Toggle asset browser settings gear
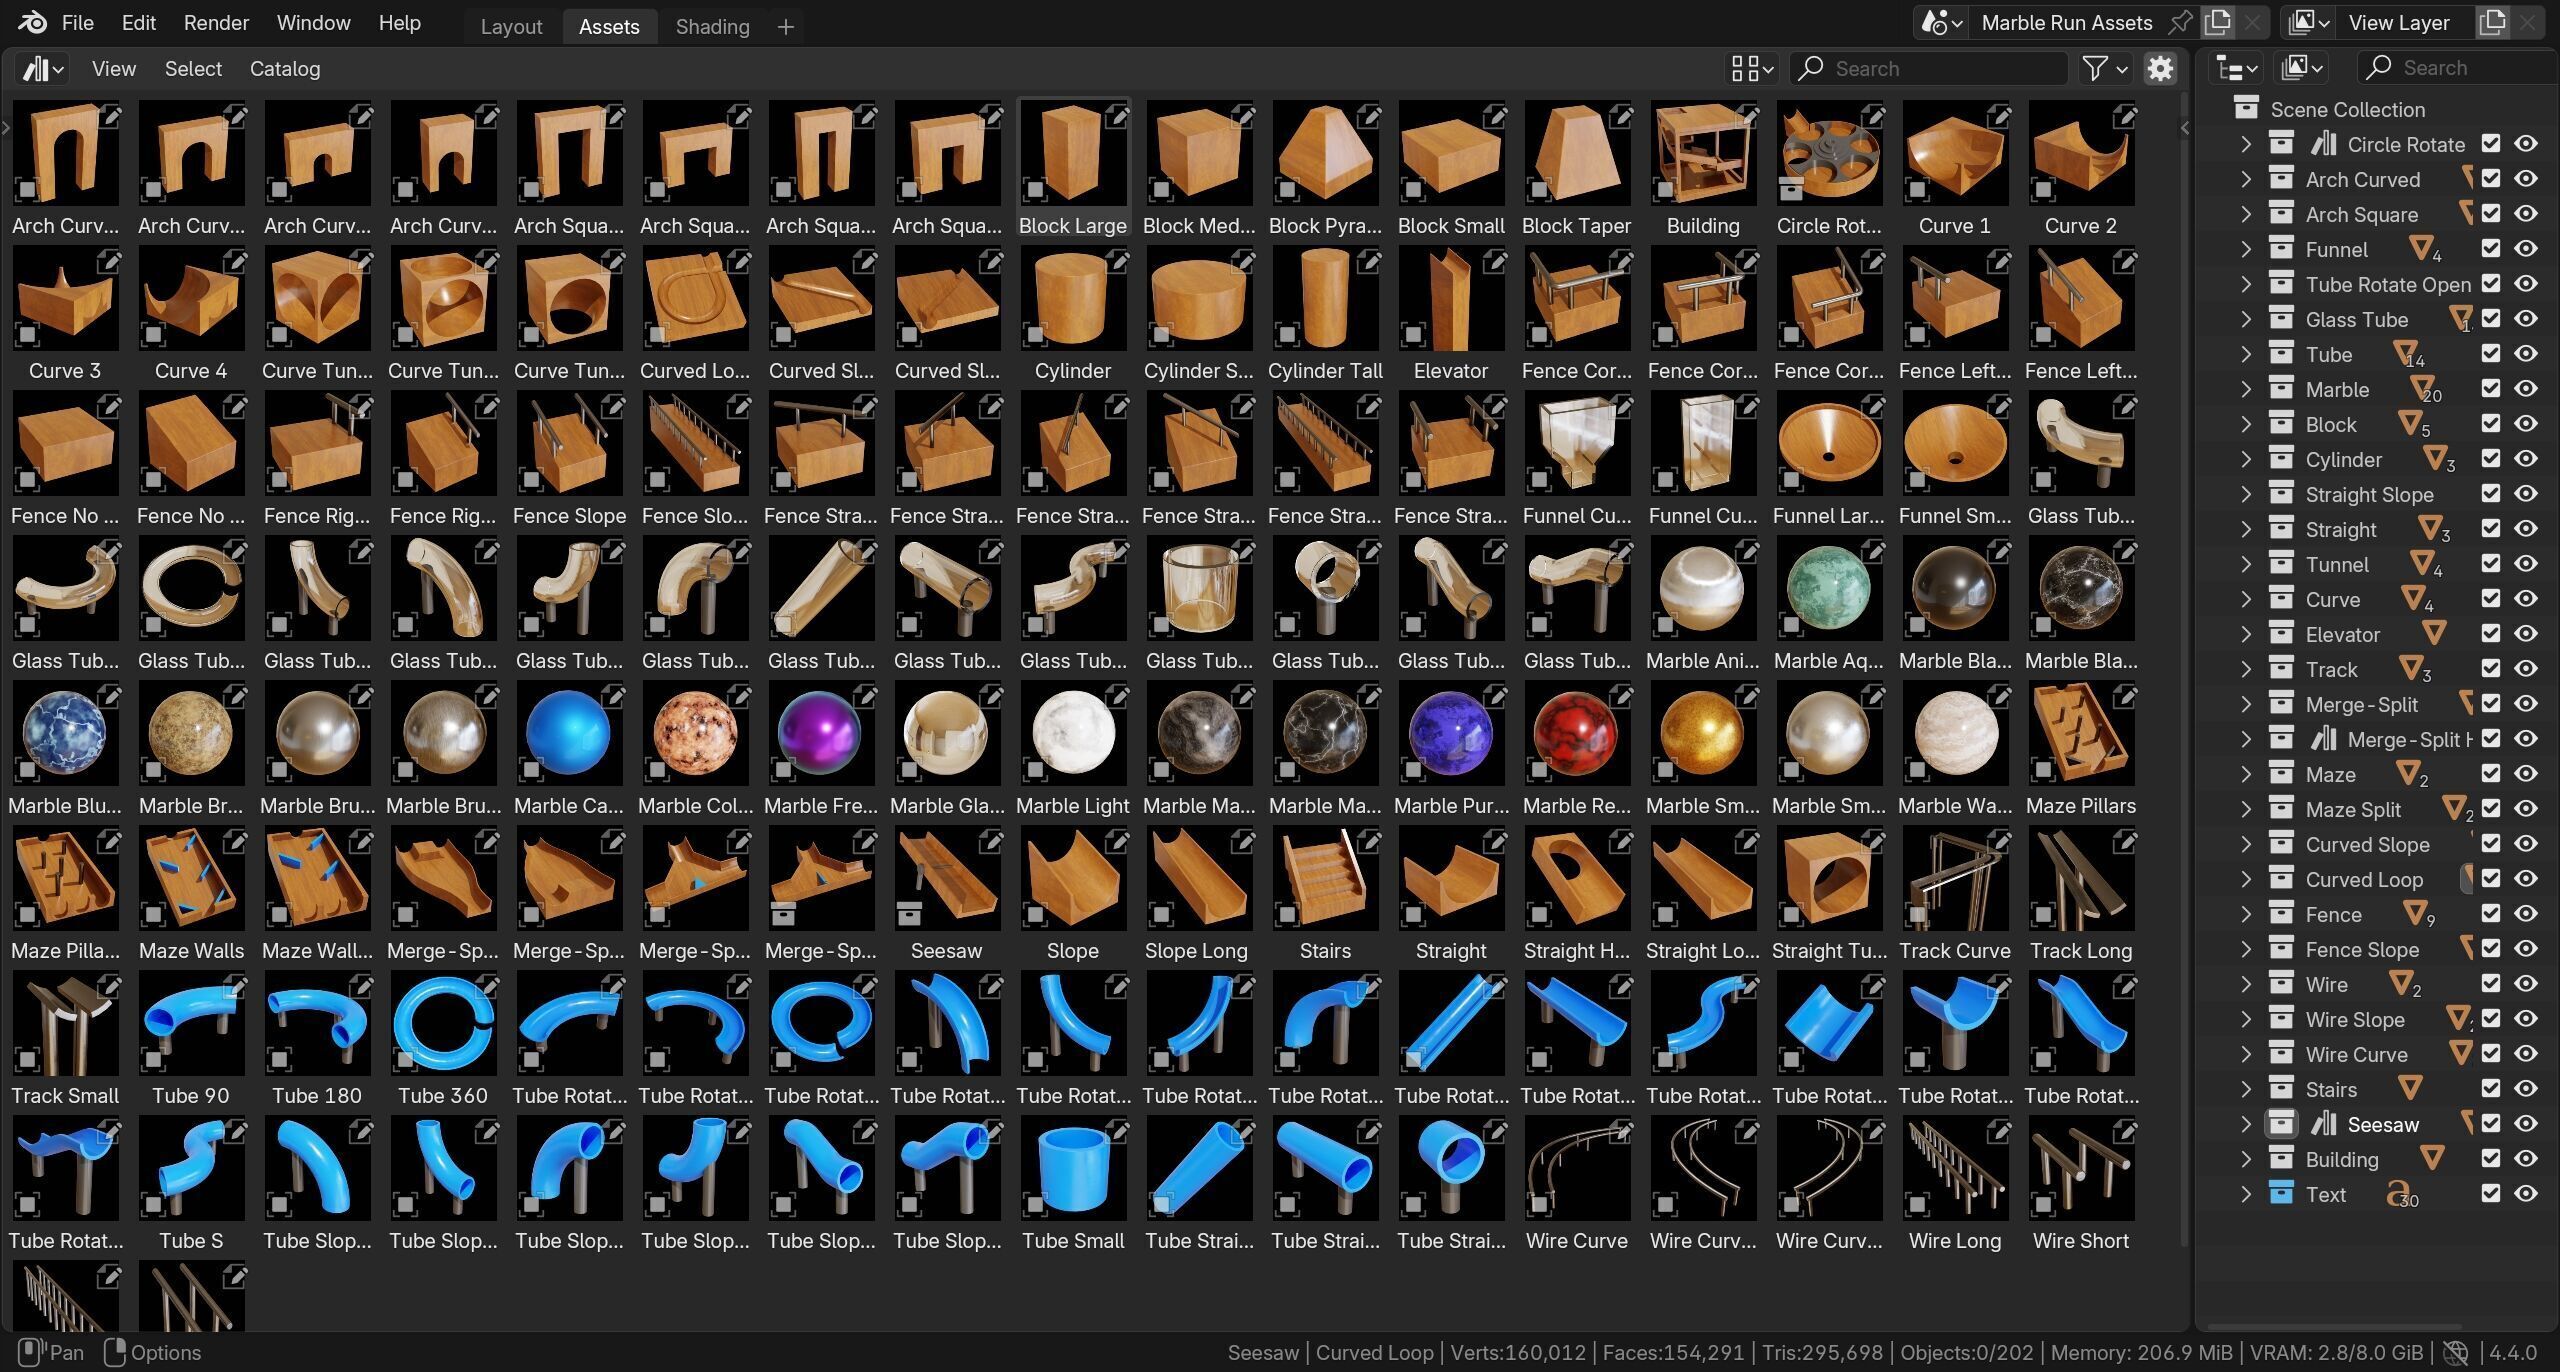This screenshot has height=1372, width=2560. (x=2160, y=68)
